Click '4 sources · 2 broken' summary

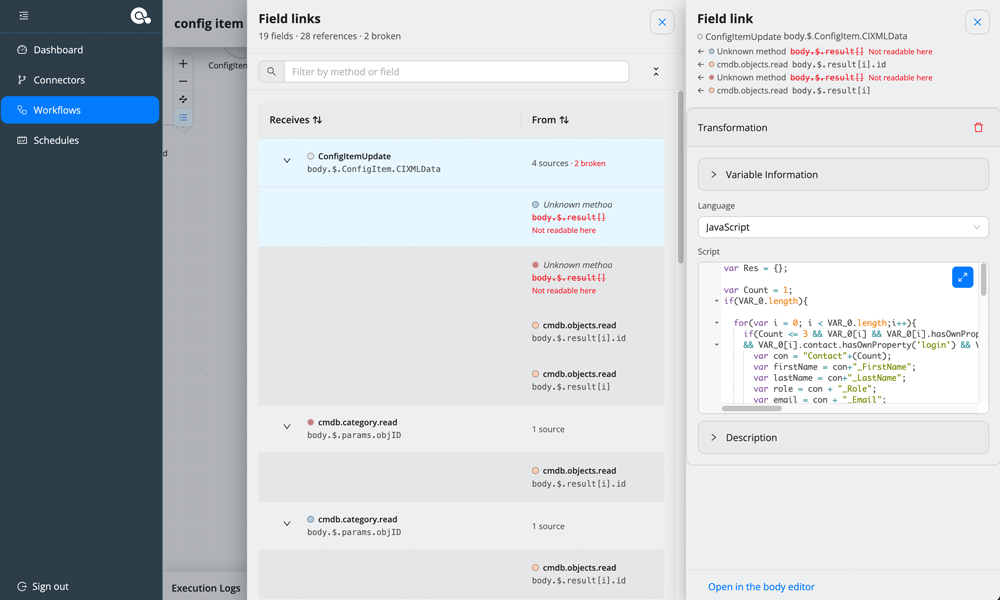(568, 163)
